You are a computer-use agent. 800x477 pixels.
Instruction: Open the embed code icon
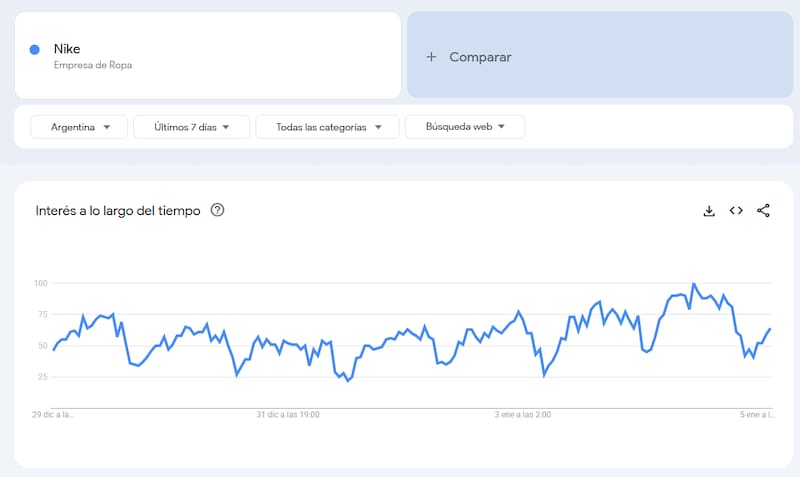736,210
